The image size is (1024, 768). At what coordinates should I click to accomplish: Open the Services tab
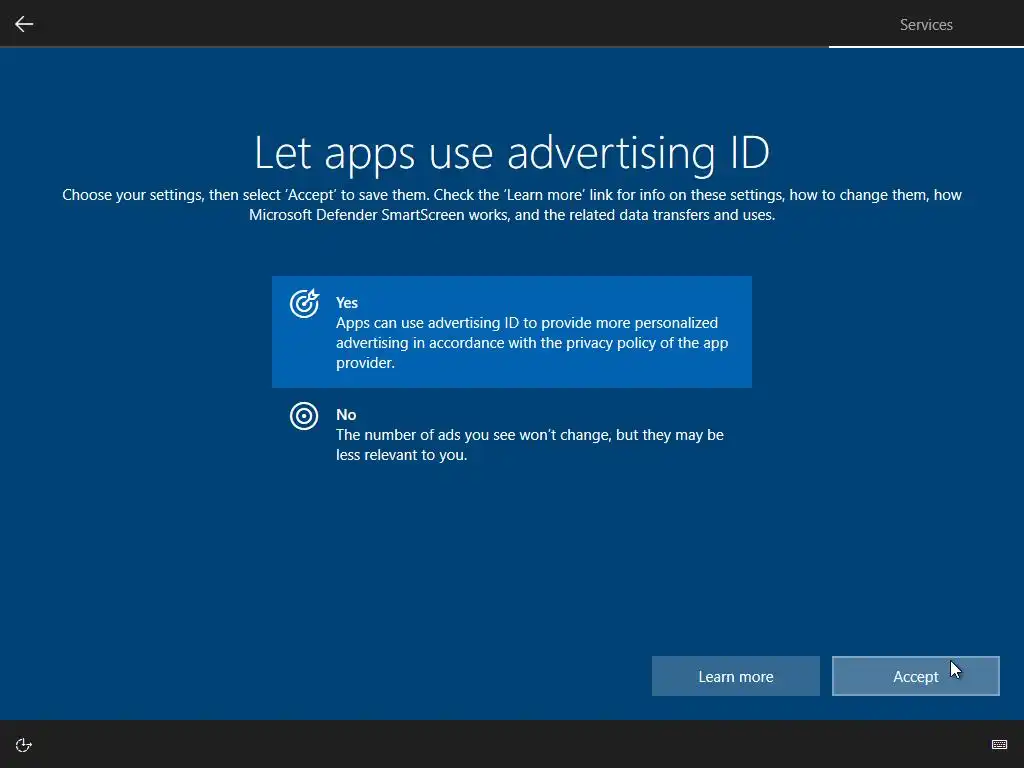point(925,25)
